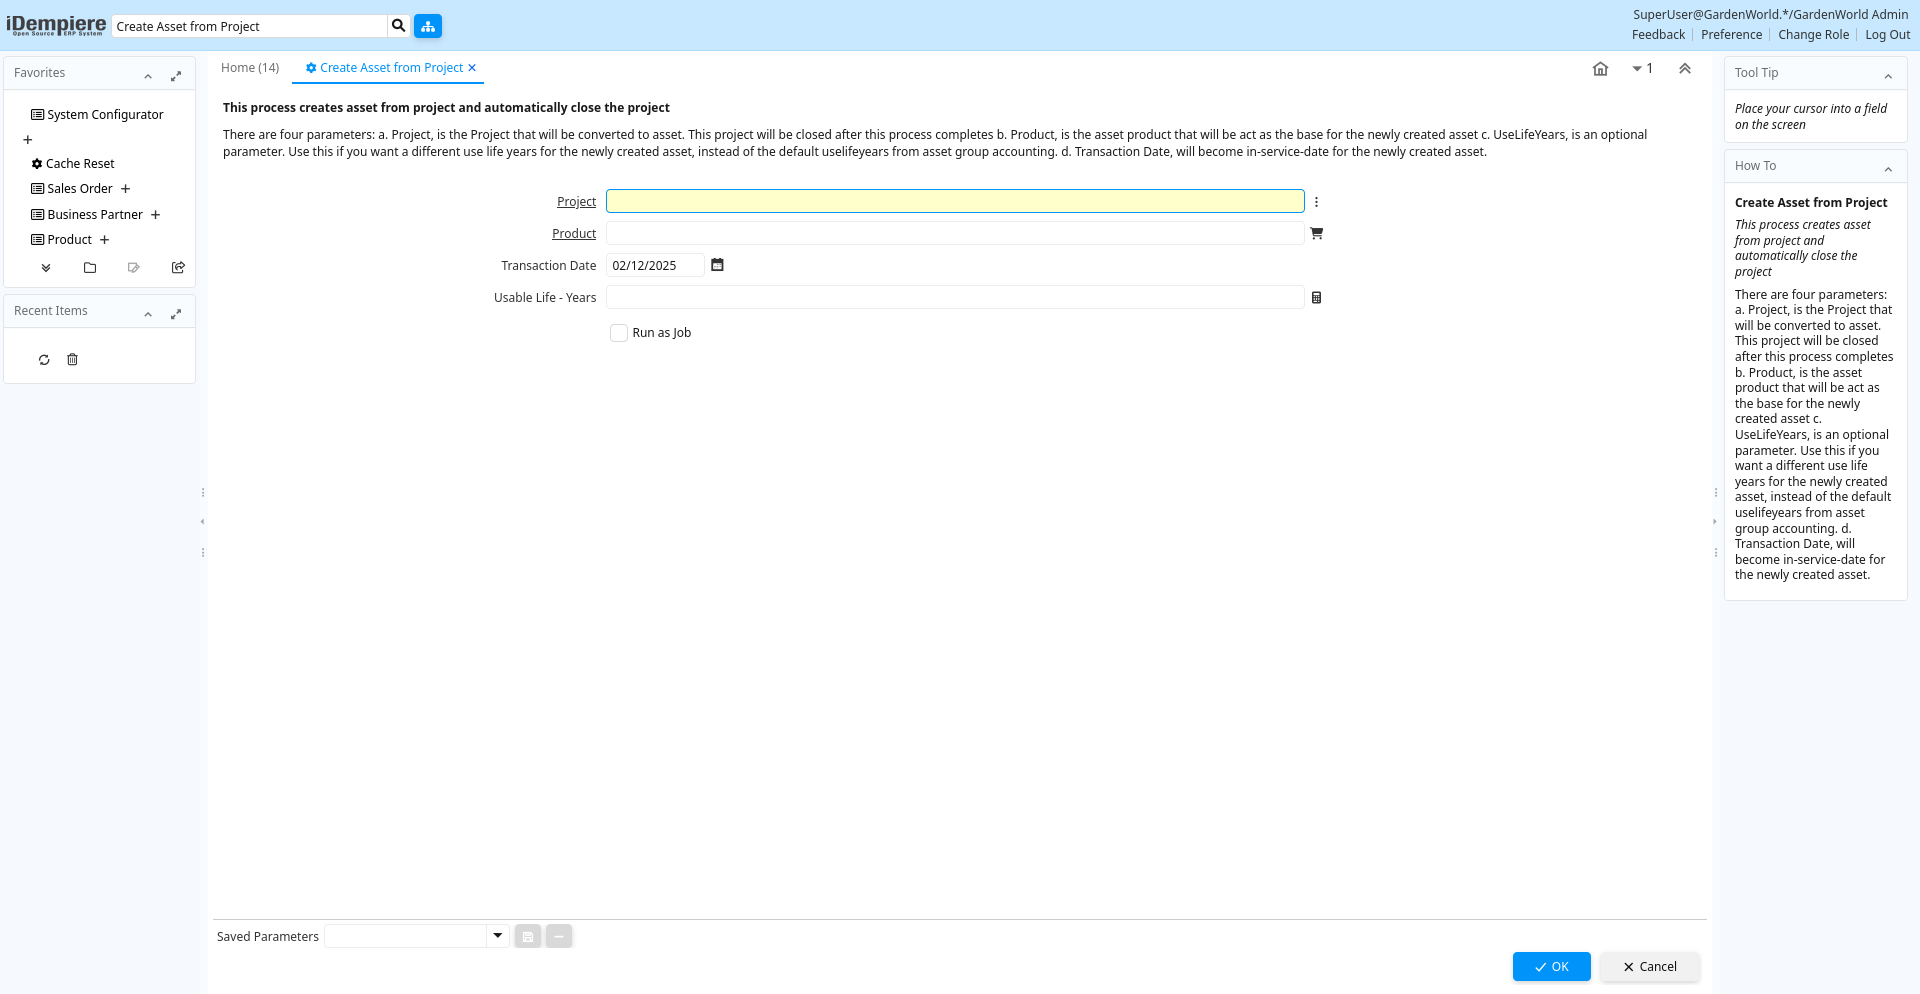
Task: Refresh the Recent Items list
Action: coord(44,360)
